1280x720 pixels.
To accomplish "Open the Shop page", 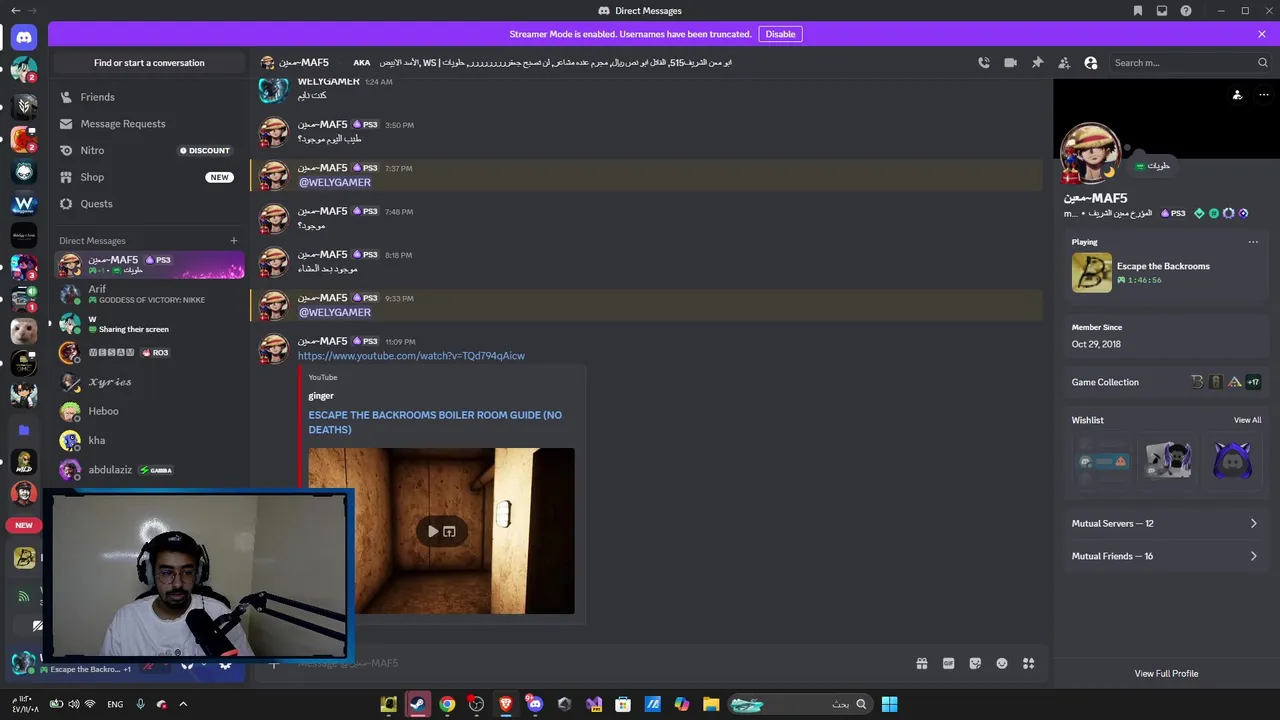I will 149,177.
